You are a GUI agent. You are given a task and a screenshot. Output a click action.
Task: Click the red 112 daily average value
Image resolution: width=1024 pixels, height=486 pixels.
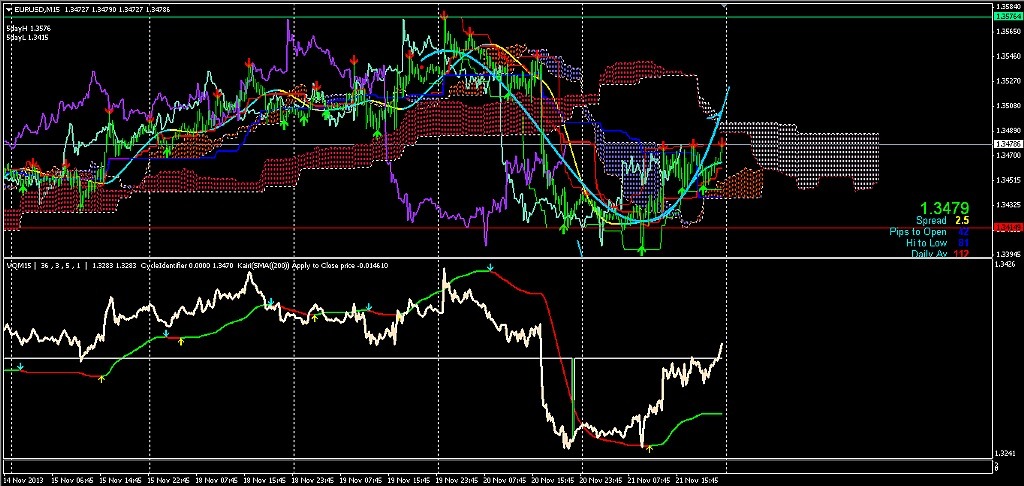click(961, 253)
